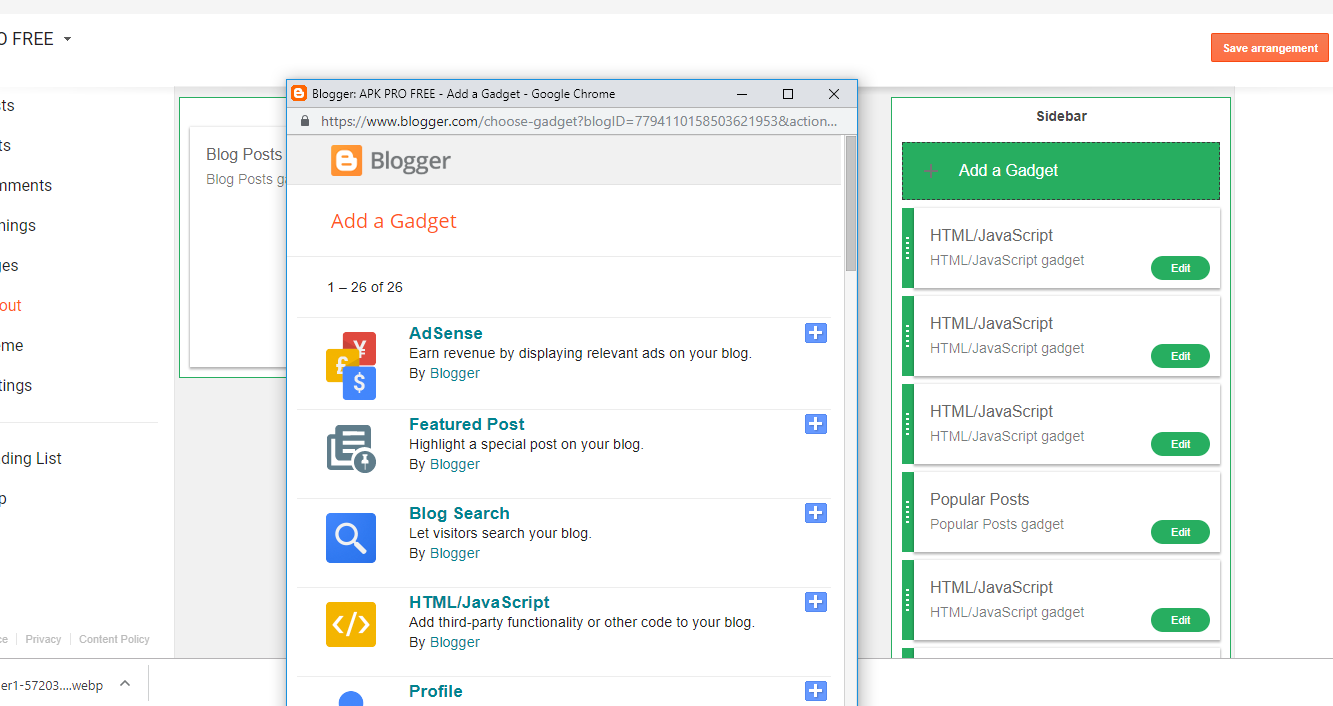Click the Blogger logo in popup header
The height and width of the screenshot is (706, 1333).
coord(391,161)
